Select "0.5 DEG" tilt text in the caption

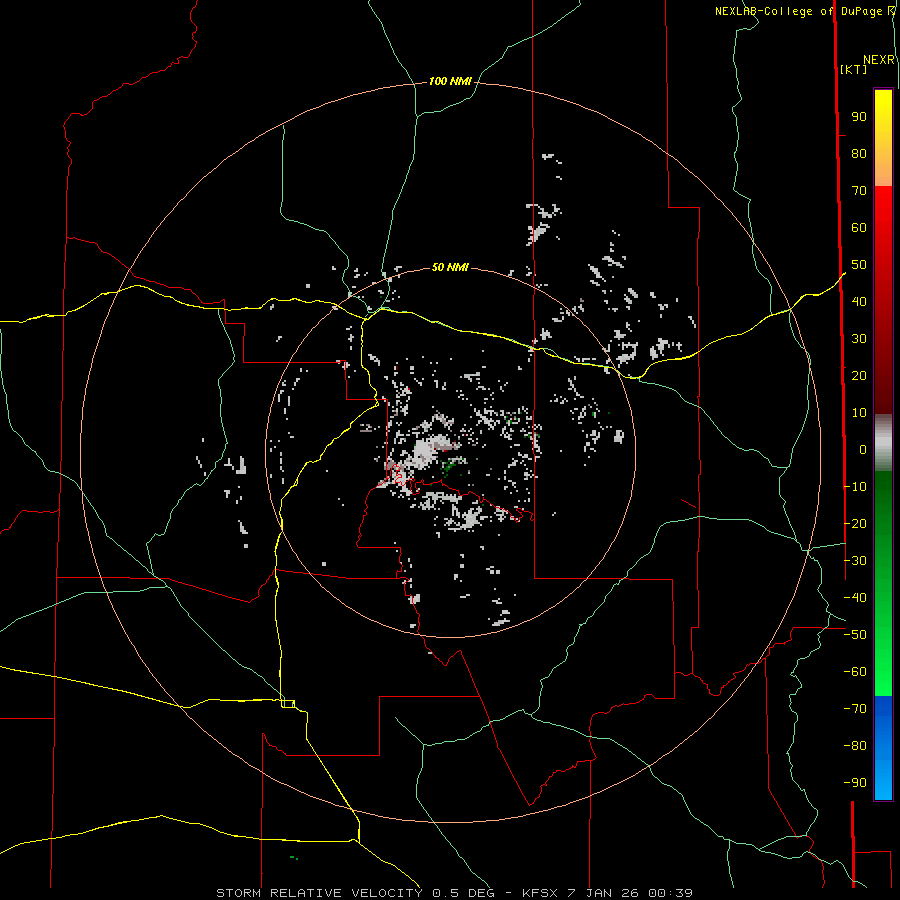(x=464, y=893)
